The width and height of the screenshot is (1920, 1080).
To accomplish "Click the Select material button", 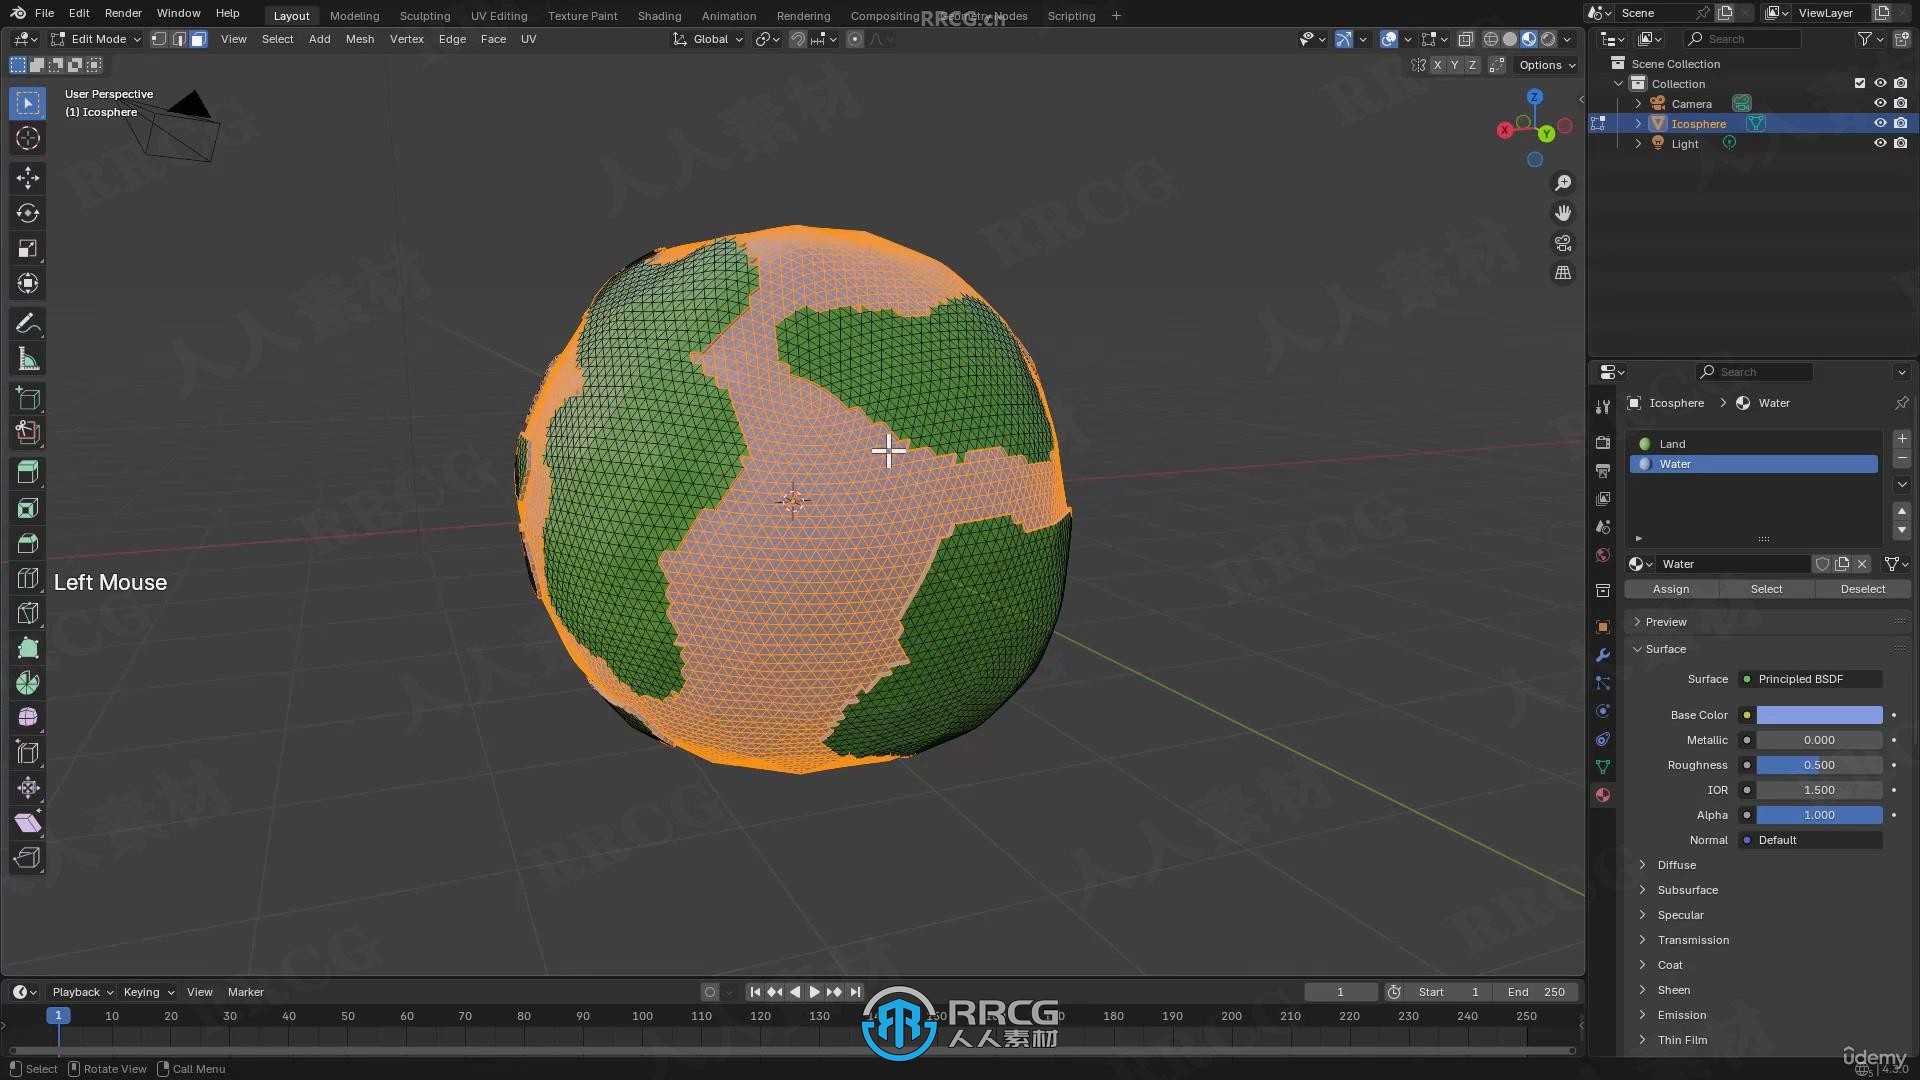I will click(1766, 589).
